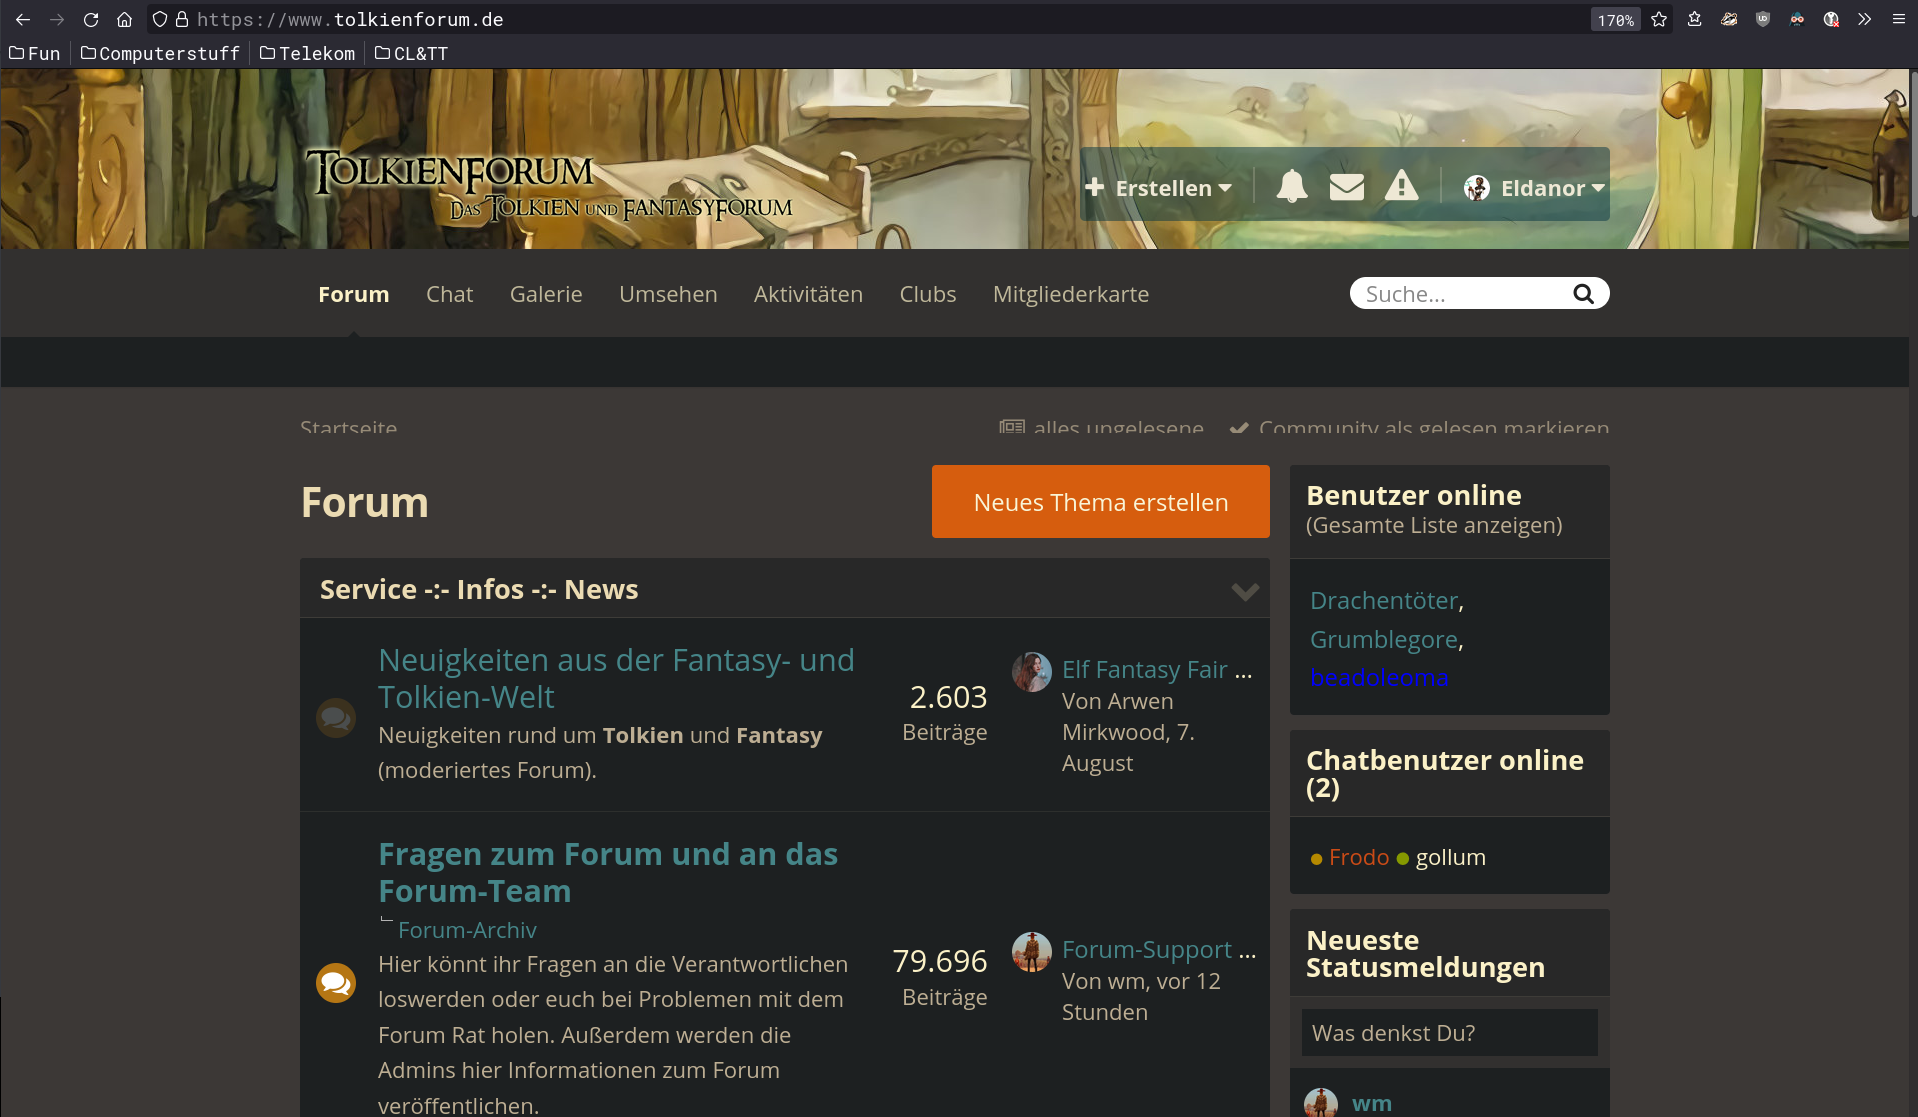Open browser hamburger menu
The image size is (1918, 1117).
1898,19
